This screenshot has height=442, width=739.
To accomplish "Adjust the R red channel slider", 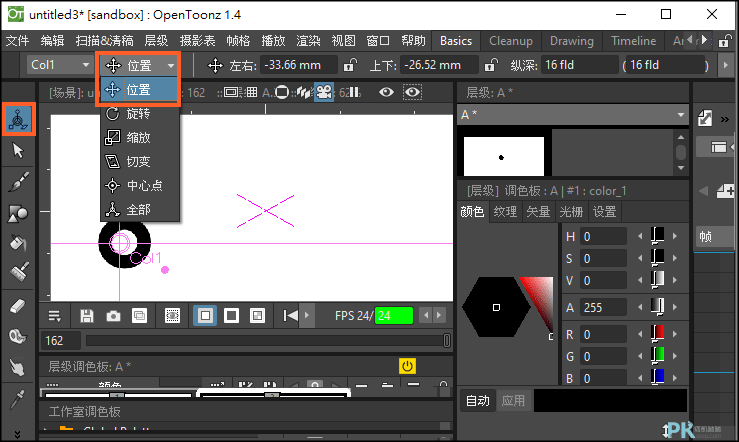I will point(657,334).
